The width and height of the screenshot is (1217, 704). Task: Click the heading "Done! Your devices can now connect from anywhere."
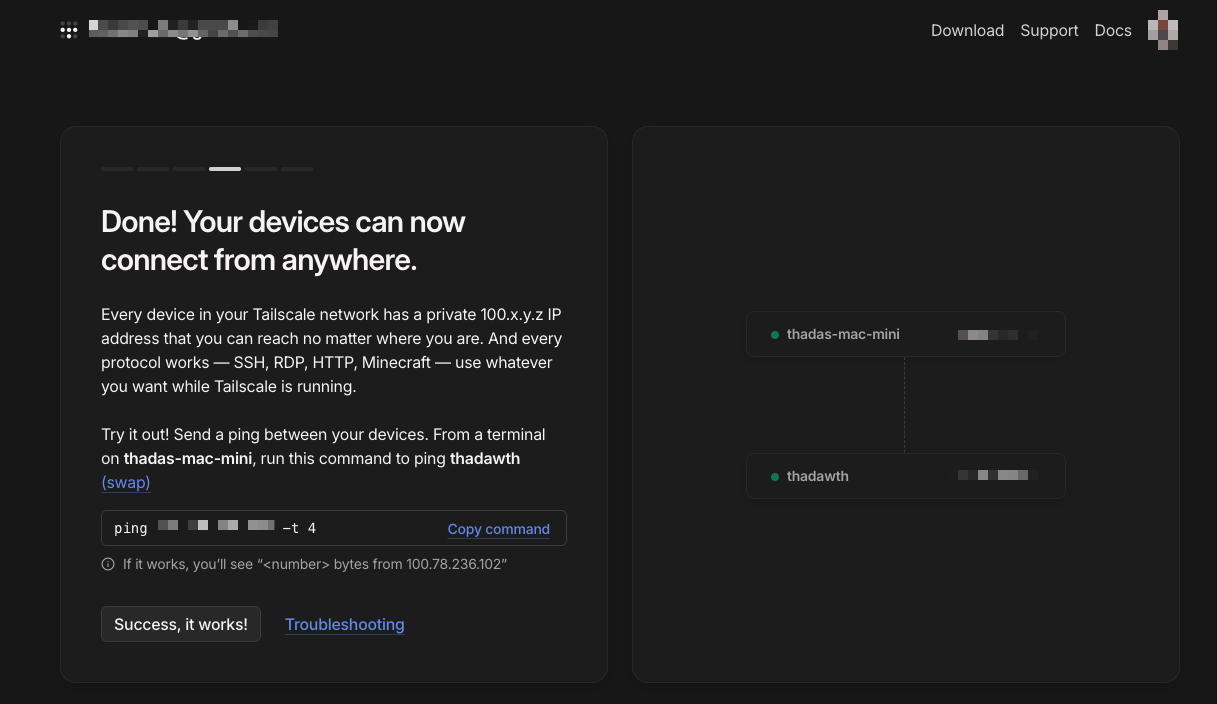click(284, 240)
